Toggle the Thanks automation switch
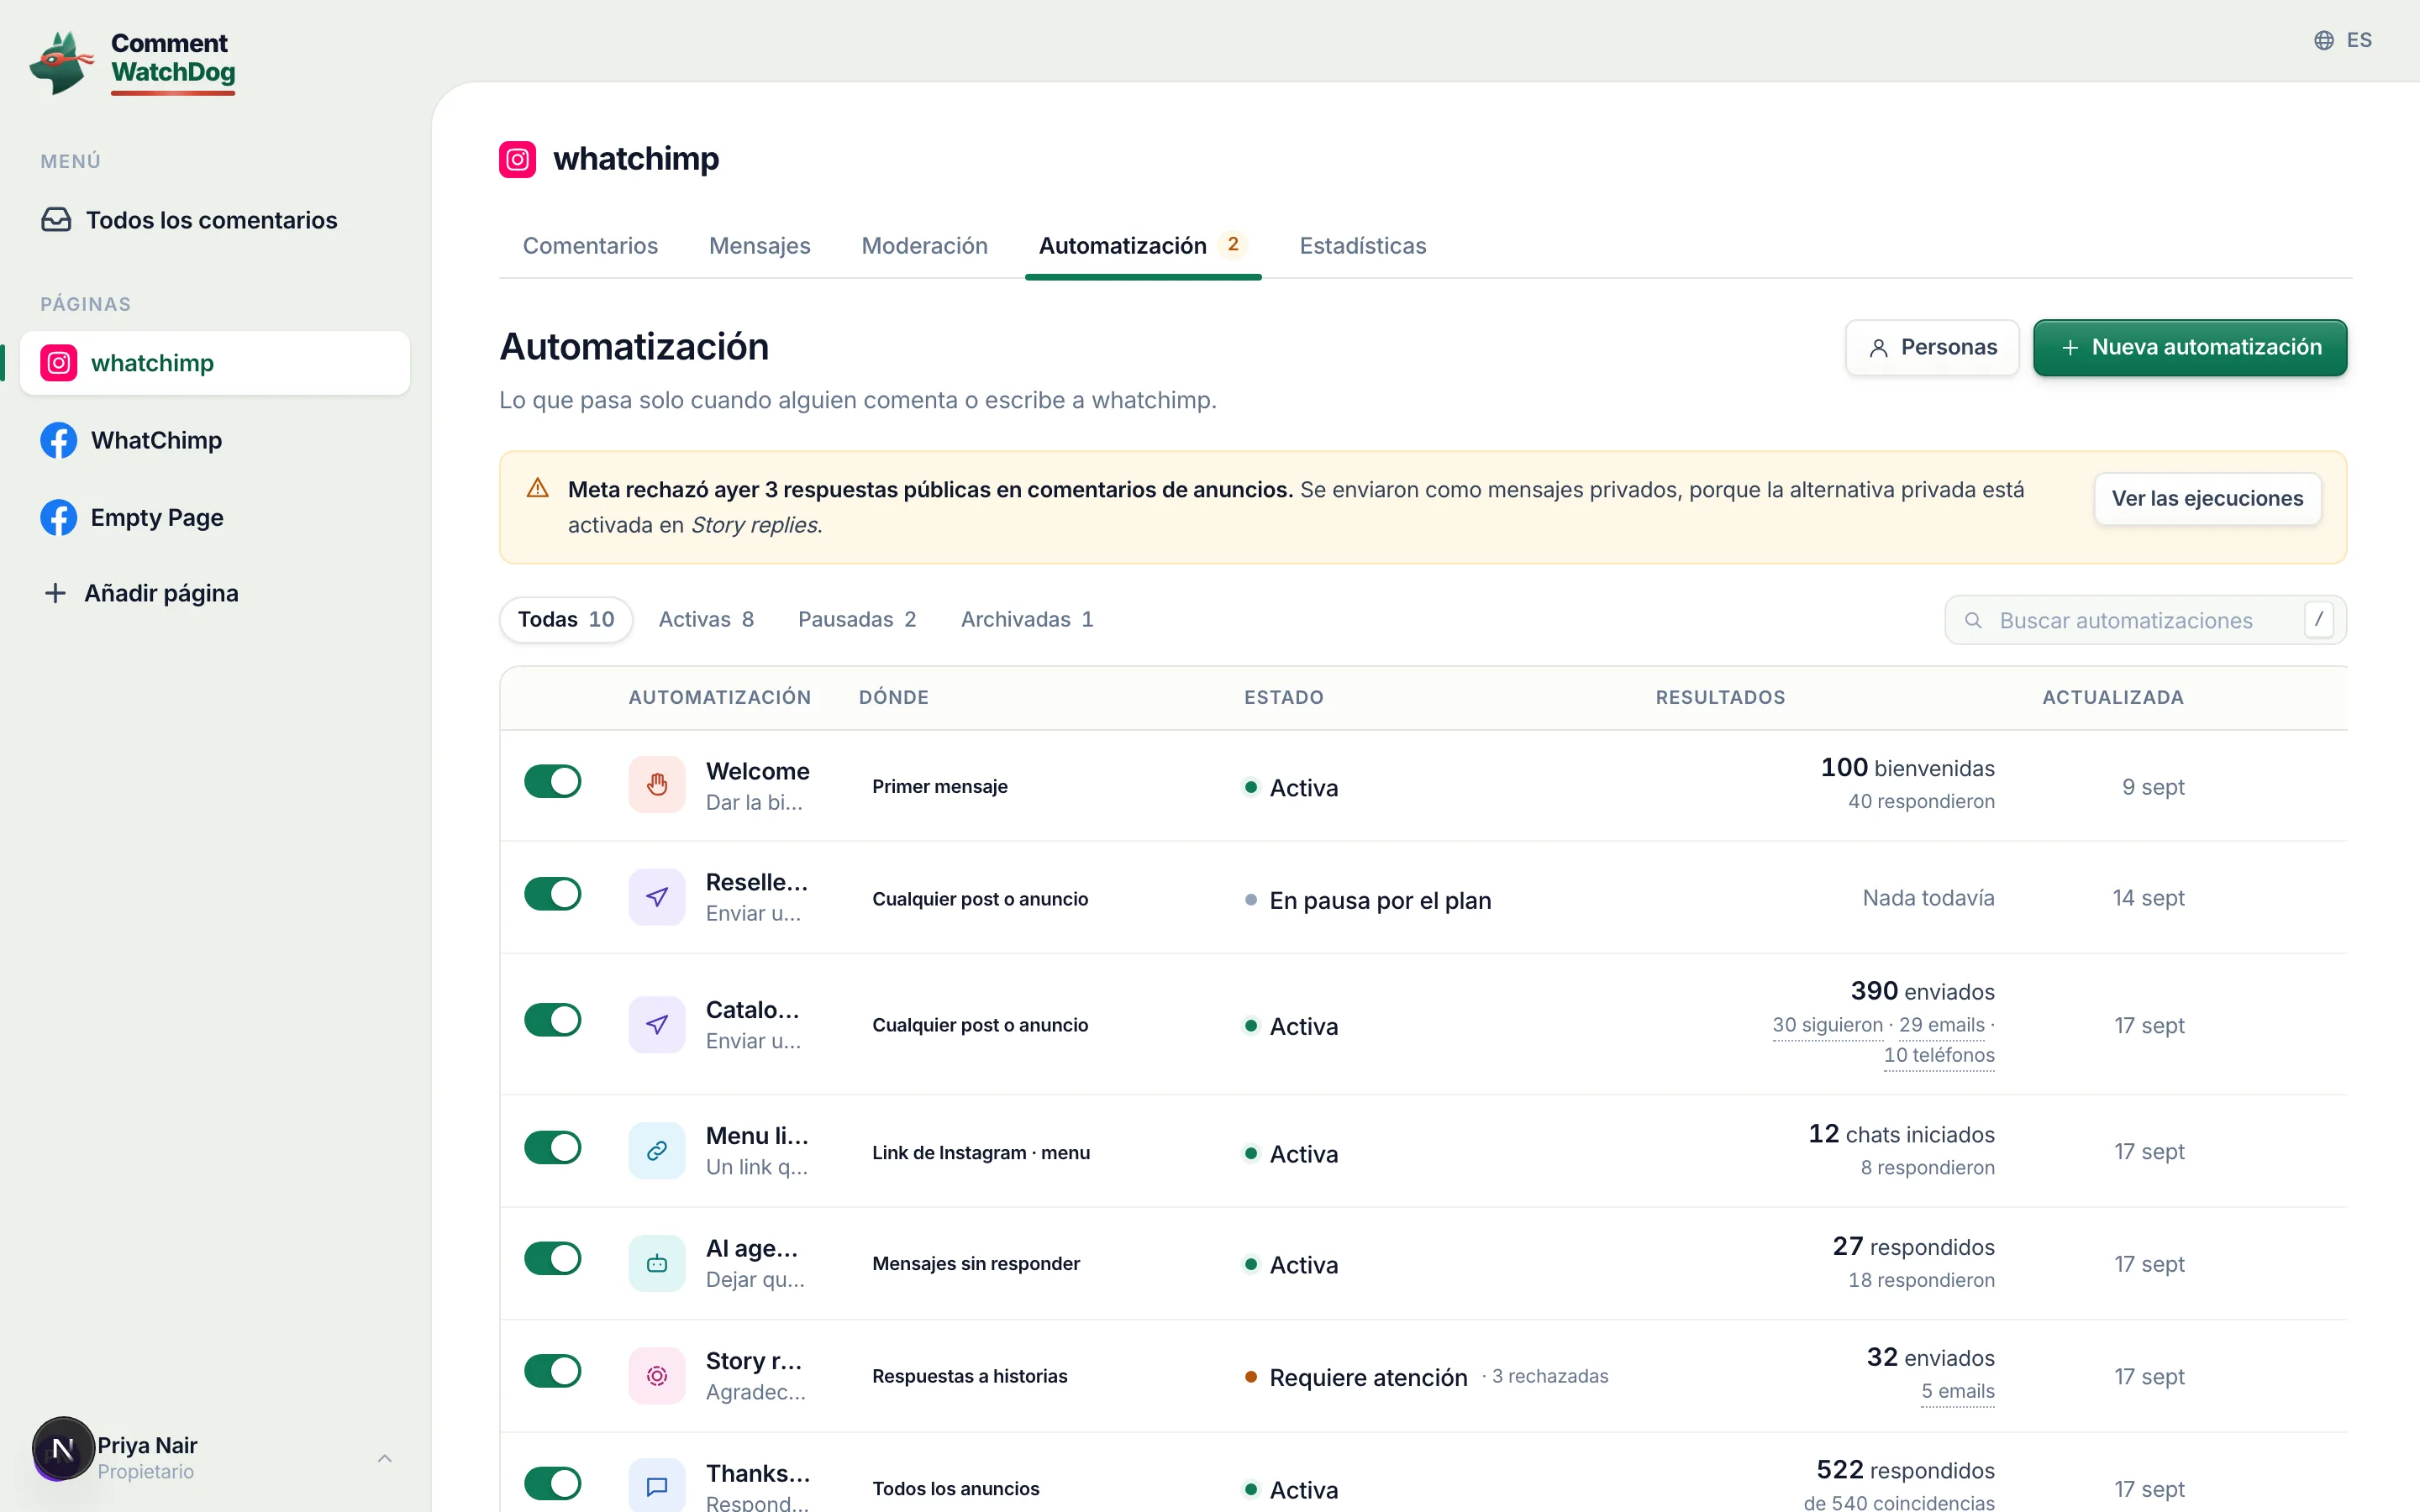The image size is (2420, 1512). (553, 1484)
